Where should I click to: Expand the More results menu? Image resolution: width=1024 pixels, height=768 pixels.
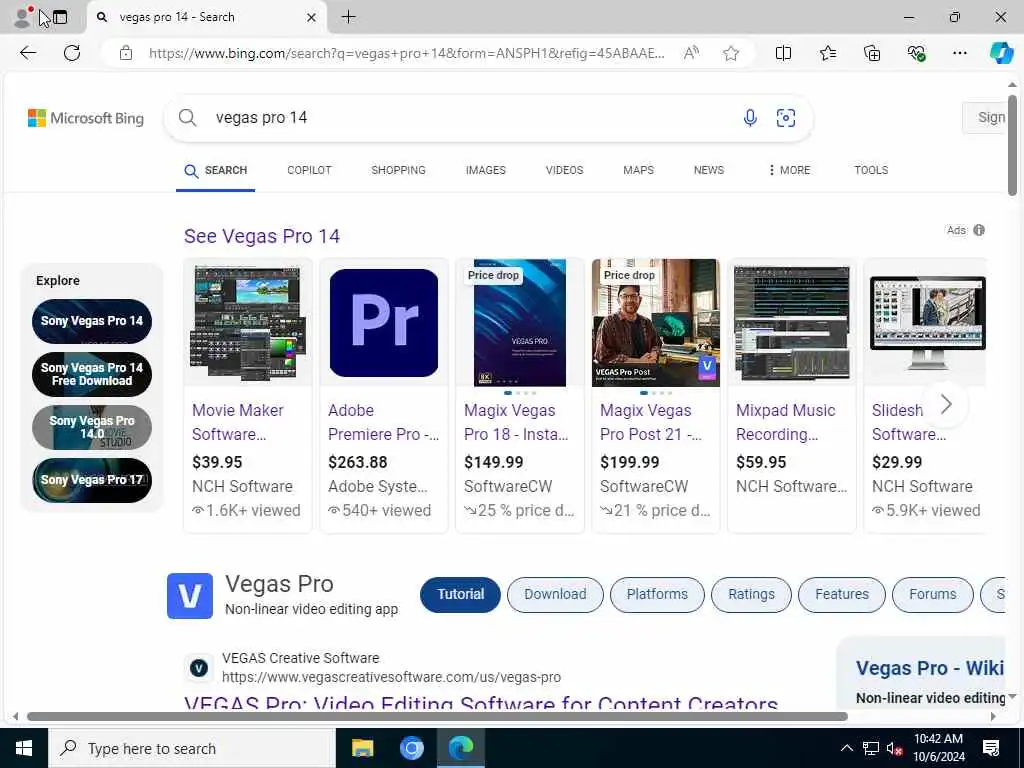[789, 170]
